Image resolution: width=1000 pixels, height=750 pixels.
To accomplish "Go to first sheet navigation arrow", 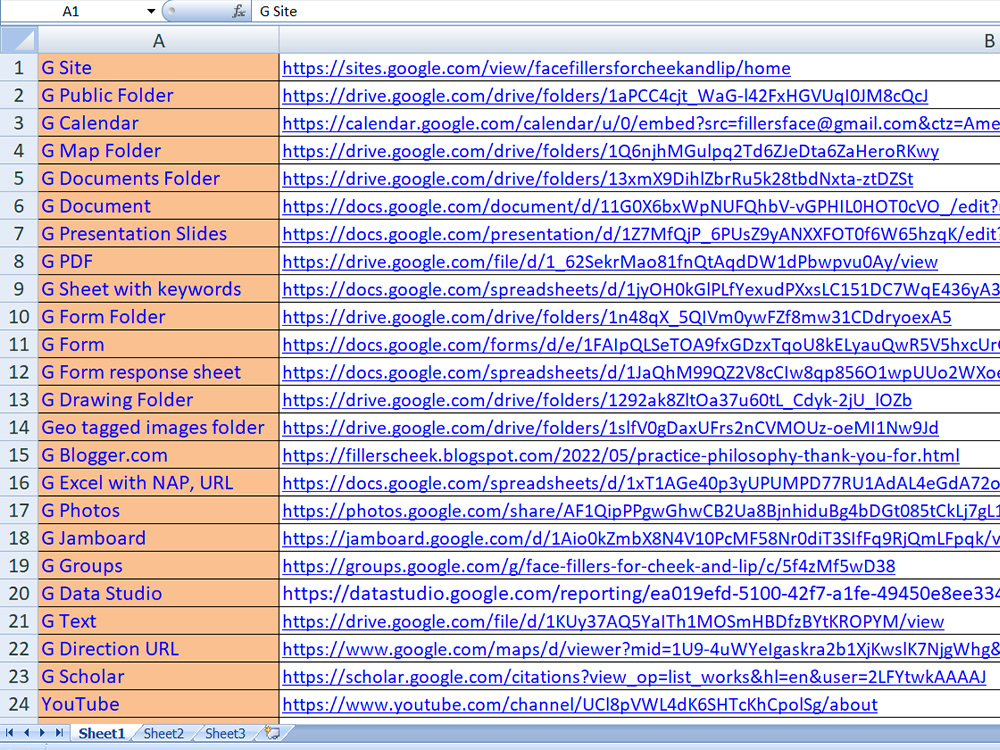I will click(x=10, y=733).
